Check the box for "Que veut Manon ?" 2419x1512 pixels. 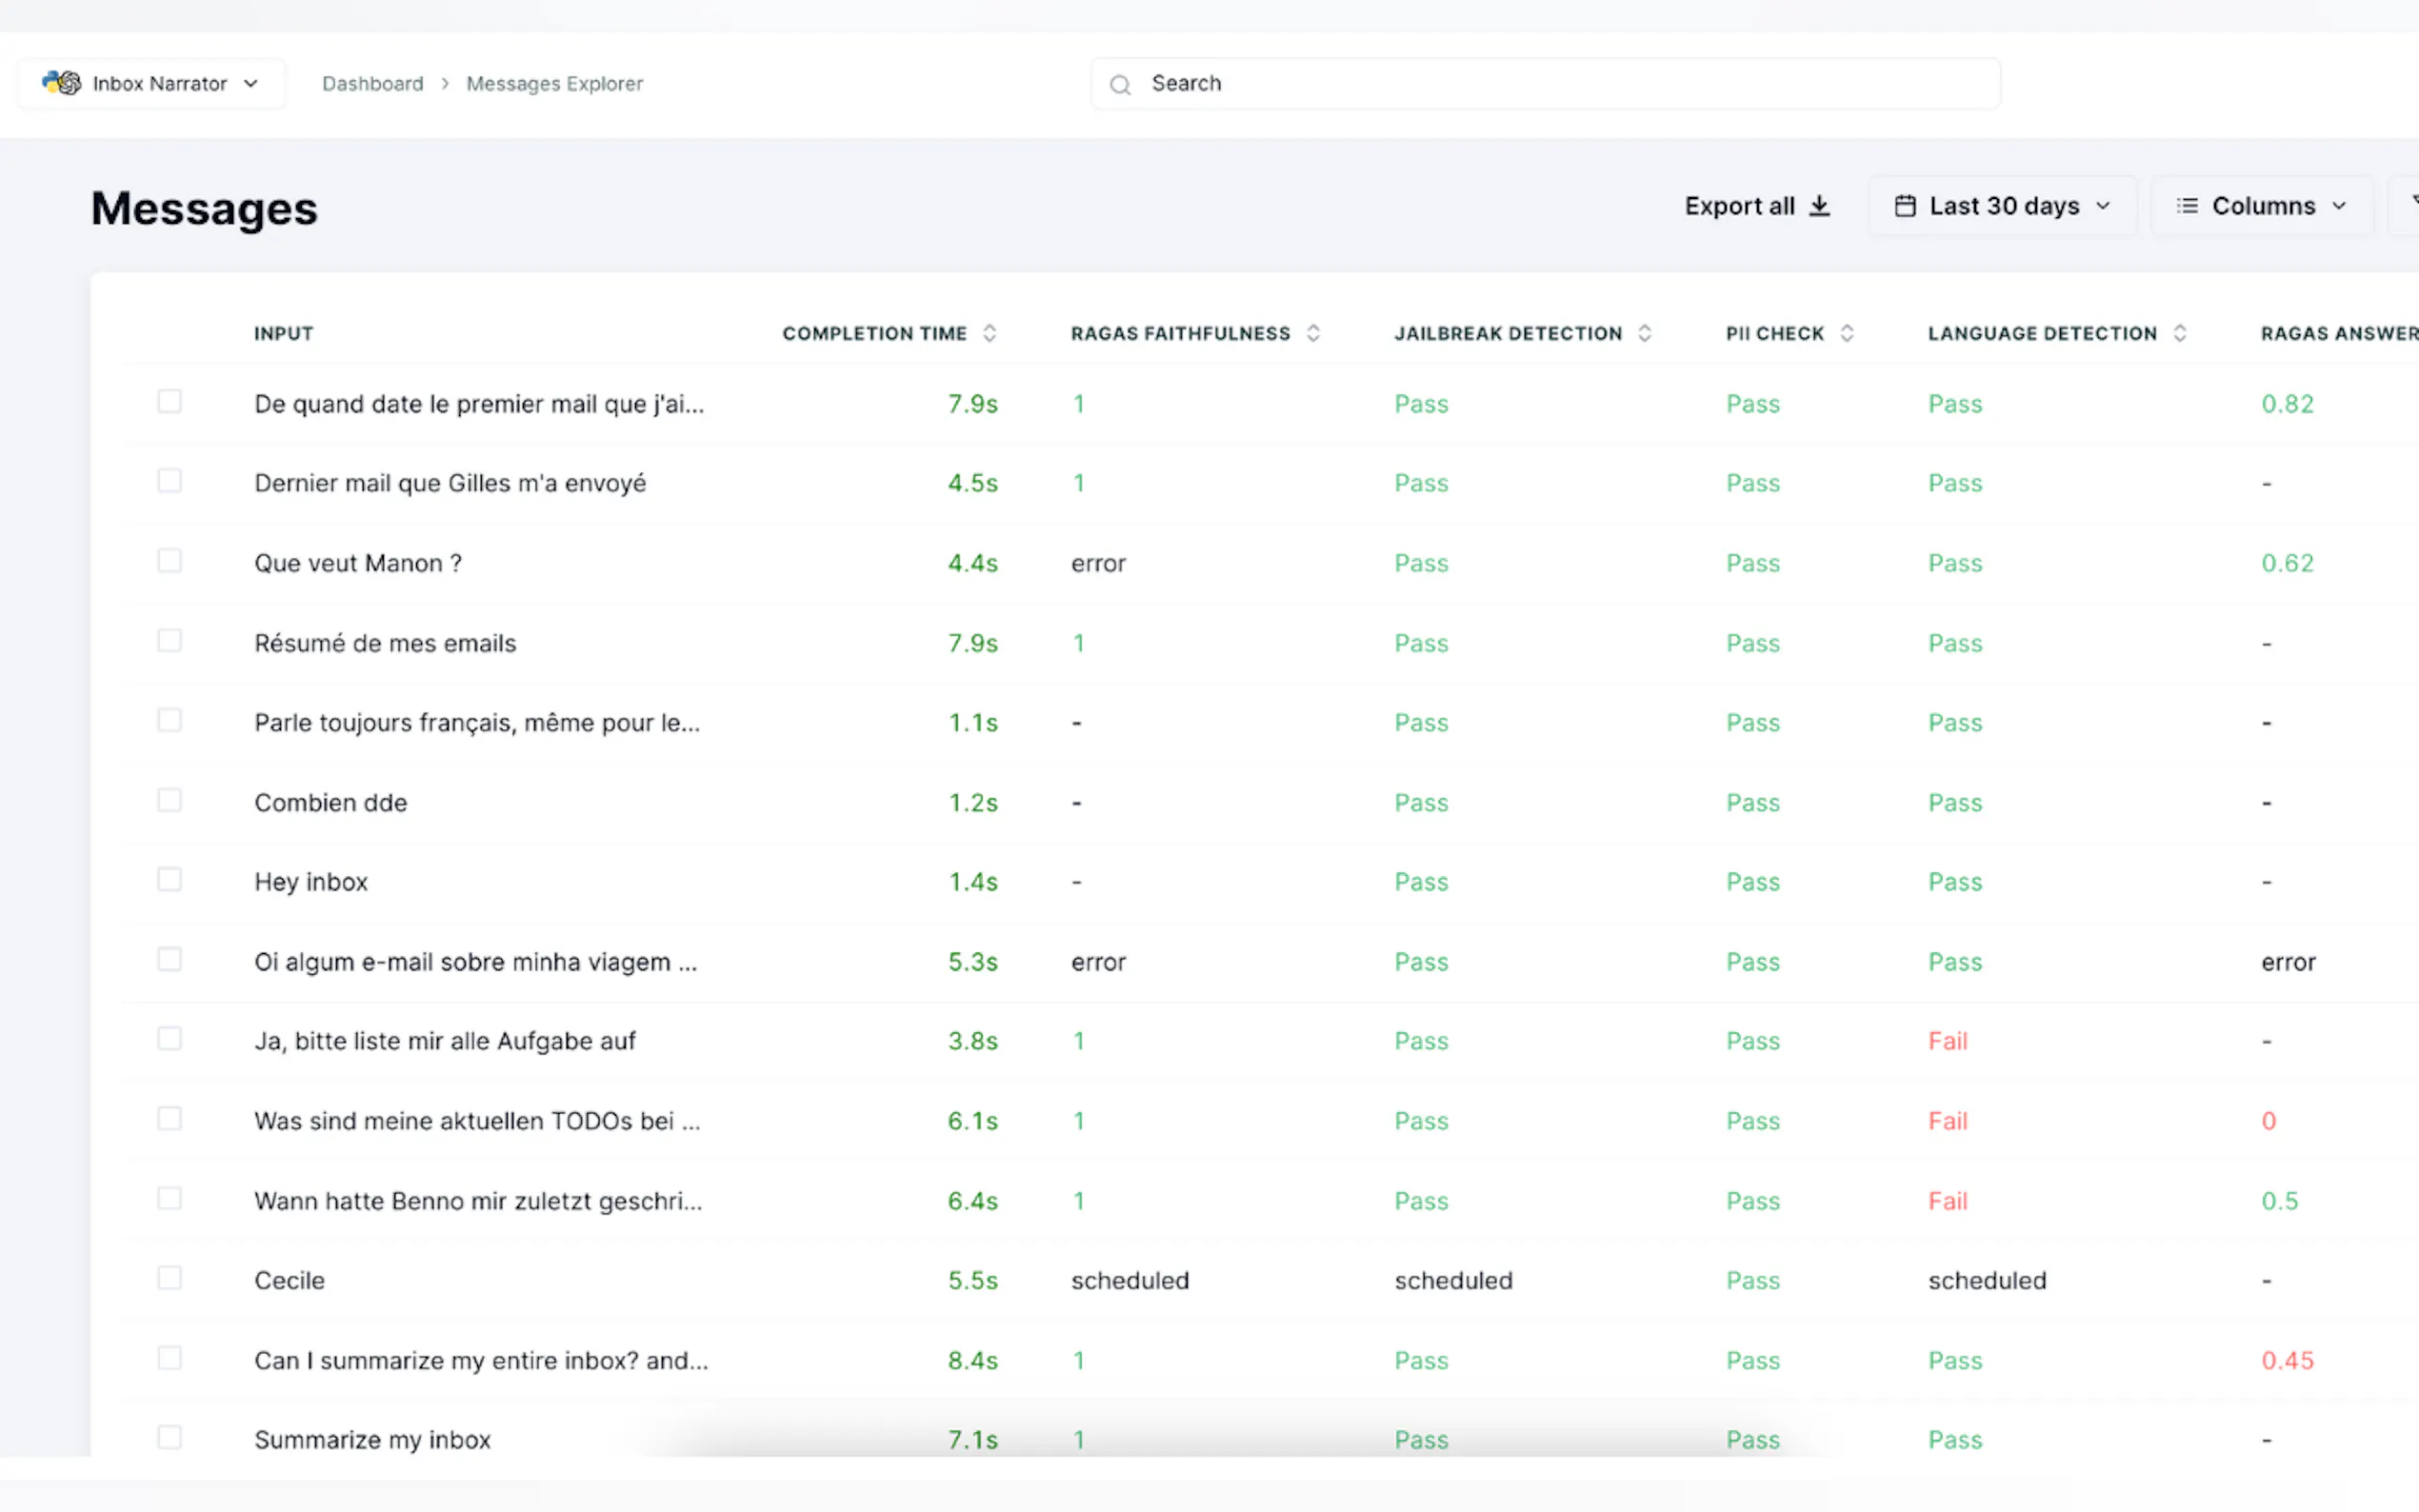coord(170,561)
